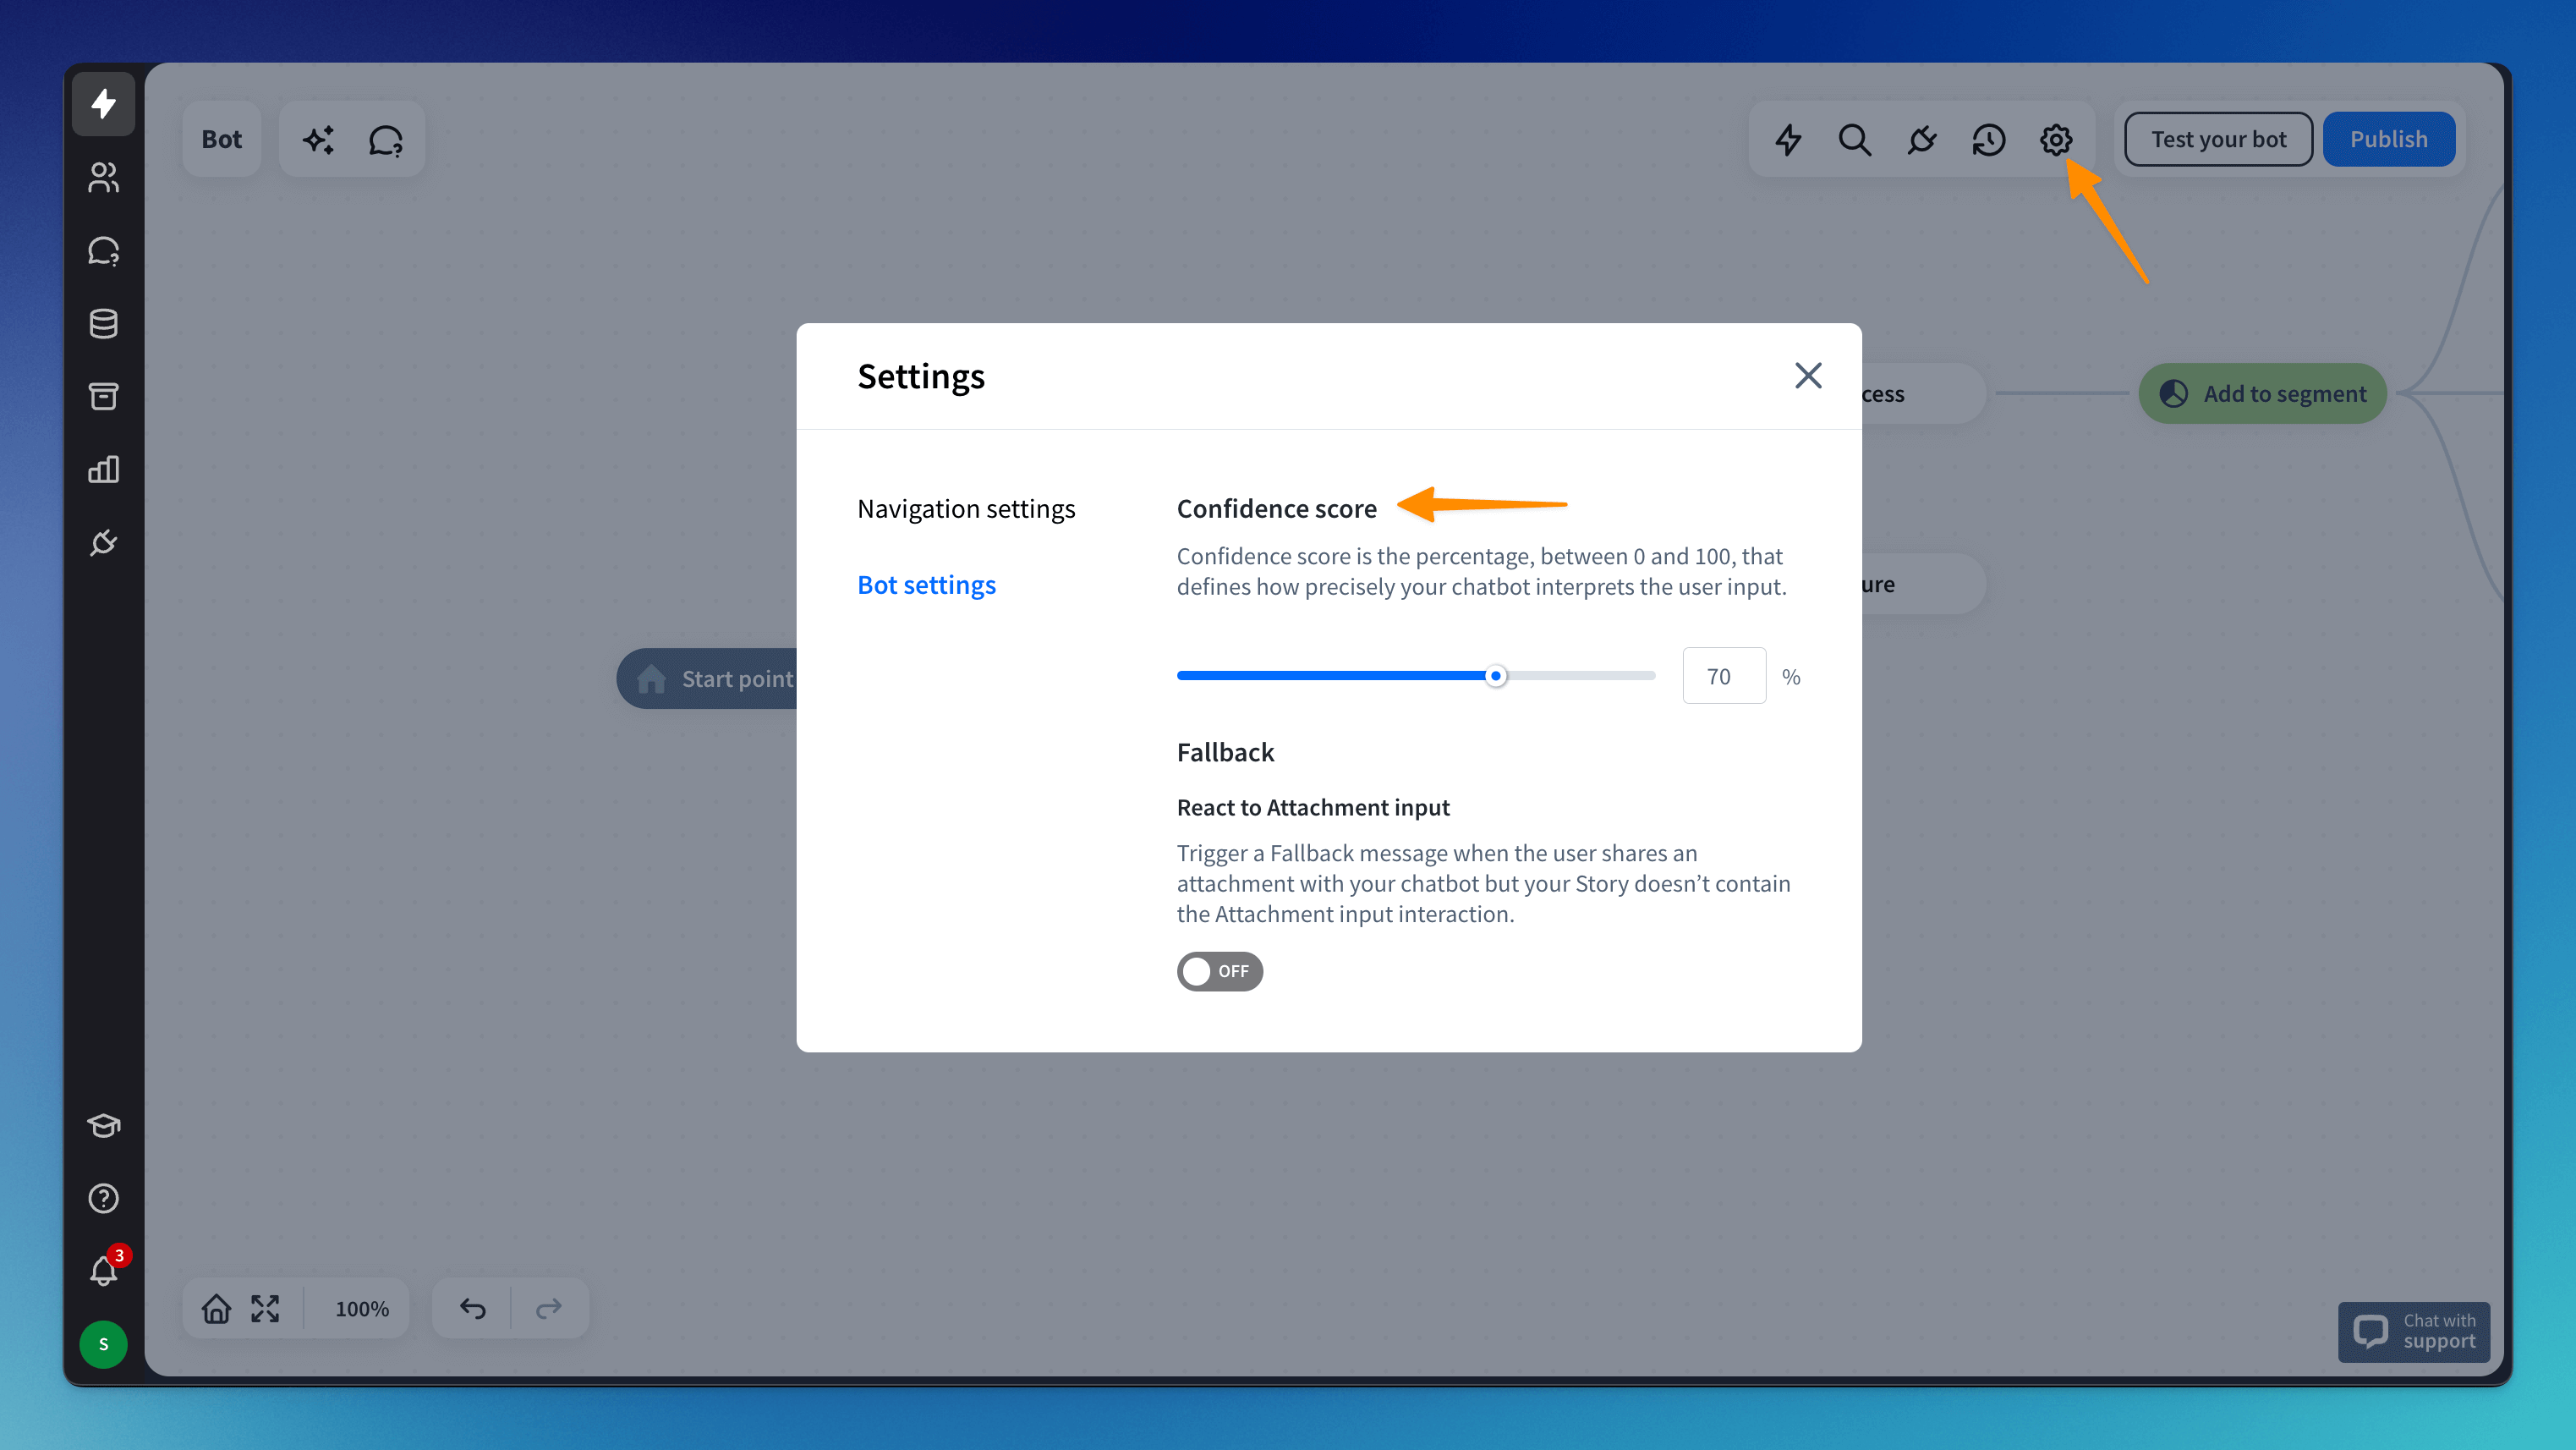
Task: Select Navigation settings tab
Action: point(966,509)
